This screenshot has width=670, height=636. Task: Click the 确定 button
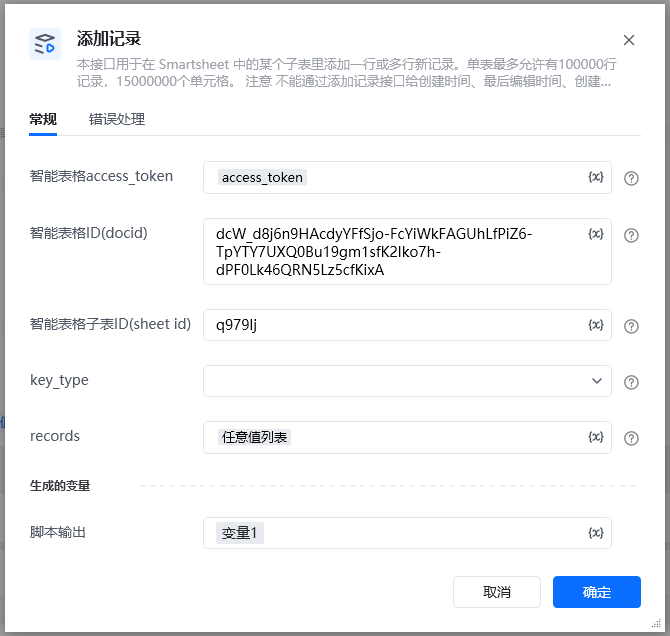pos(597,592)
